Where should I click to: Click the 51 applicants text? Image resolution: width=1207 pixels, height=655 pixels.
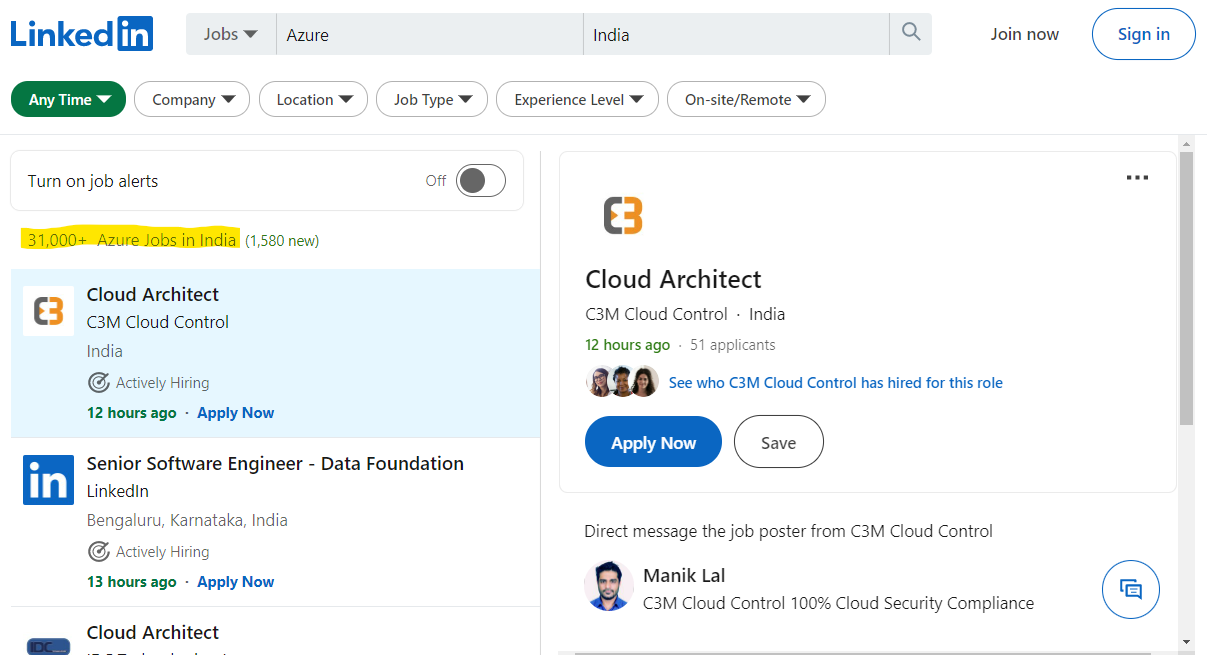tap(732, 345)
